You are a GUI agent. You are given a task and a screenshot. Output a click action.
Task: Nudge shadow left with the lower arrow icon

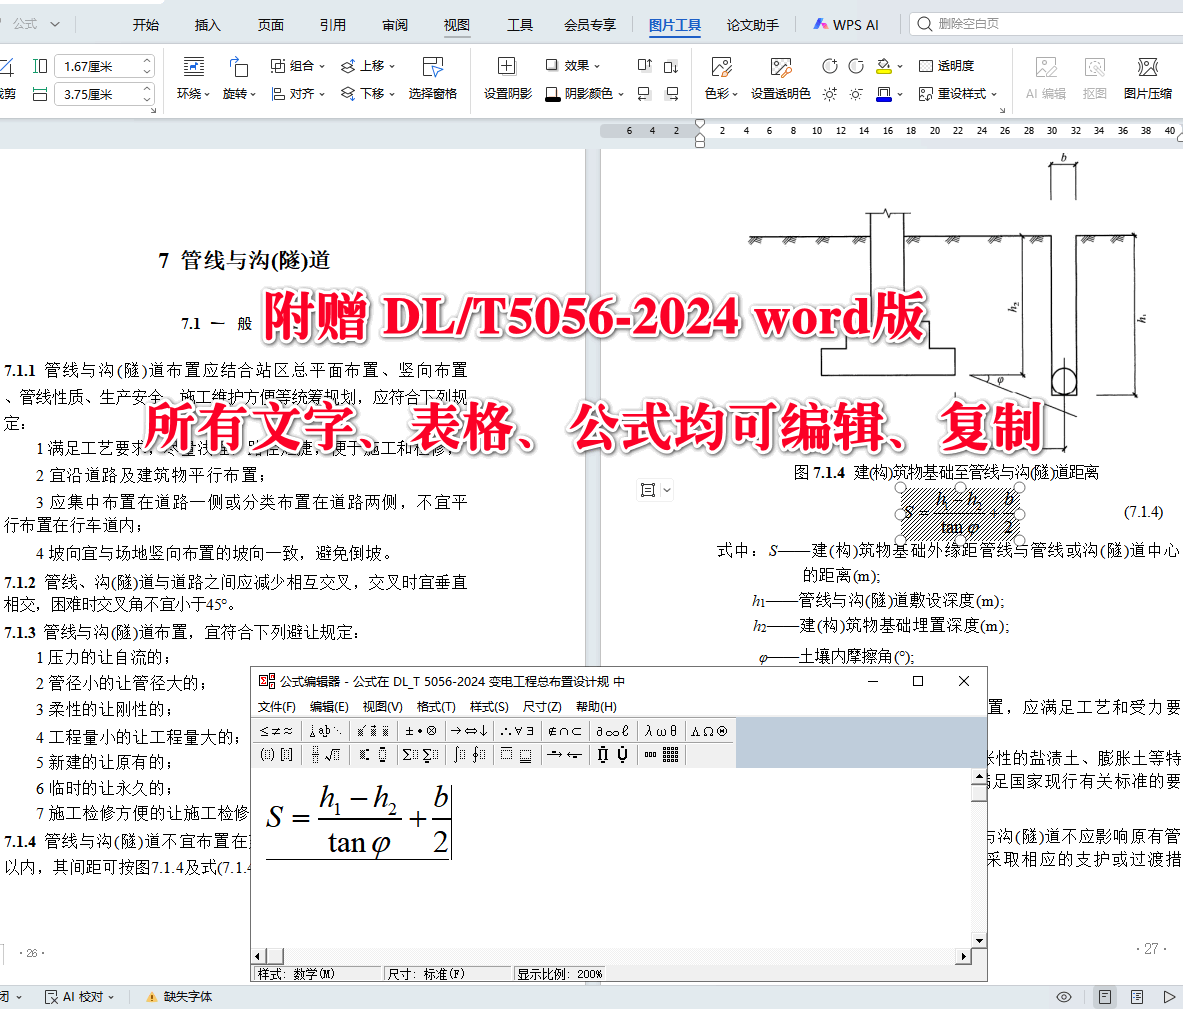coord(644,94)
